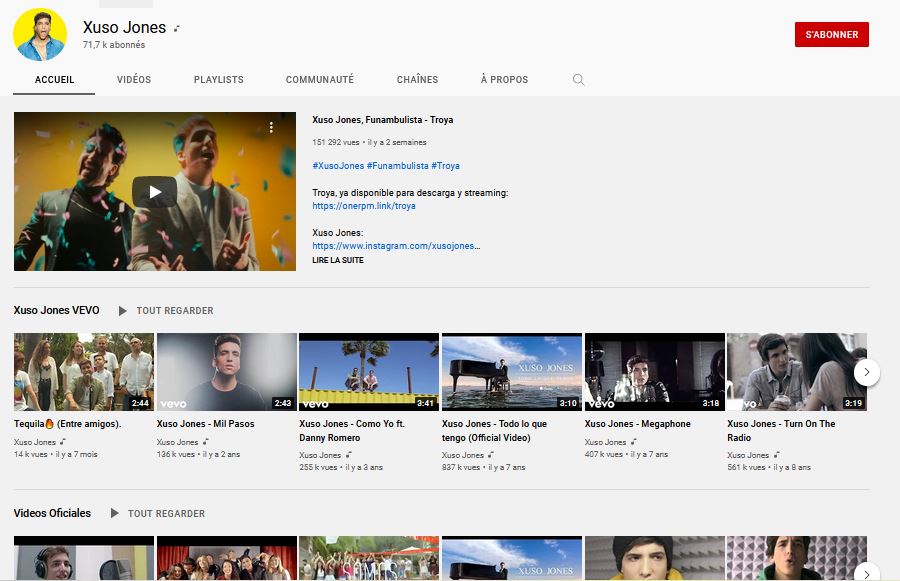
Task: Click the #Troya hashtag
Action: pyautogui.click(x=445, y=165)
